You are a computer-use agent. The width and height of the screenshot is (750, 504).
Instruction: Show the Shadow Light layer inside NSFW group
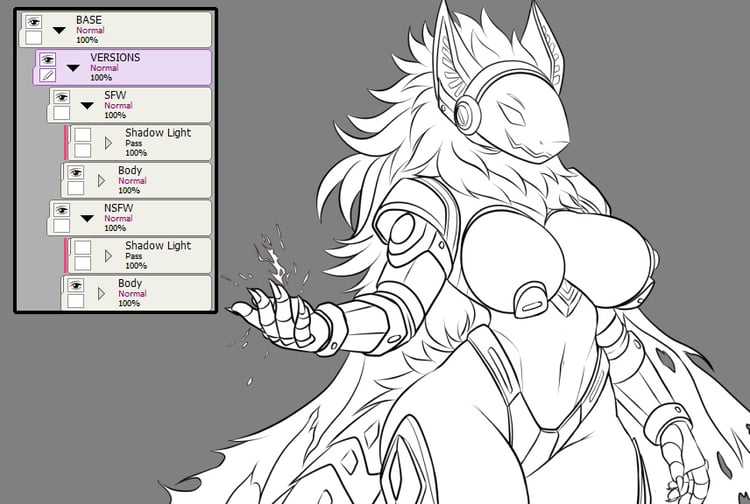[83, 247]
